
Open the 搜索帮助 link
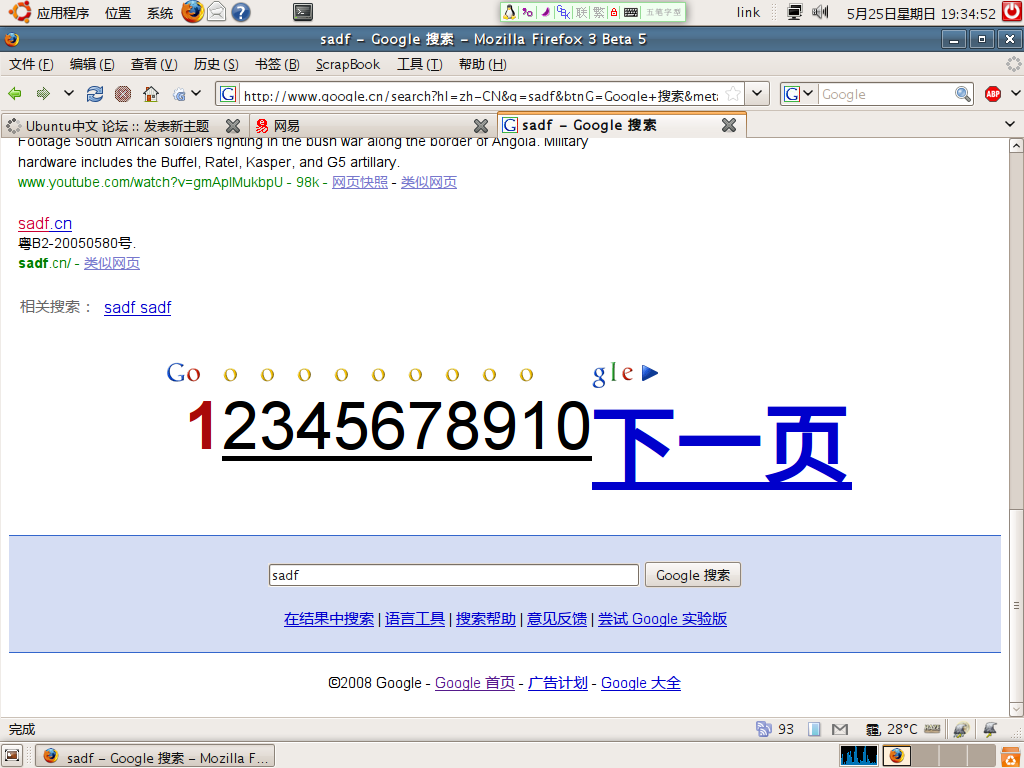pyautogui.click(x=486, y=618)
